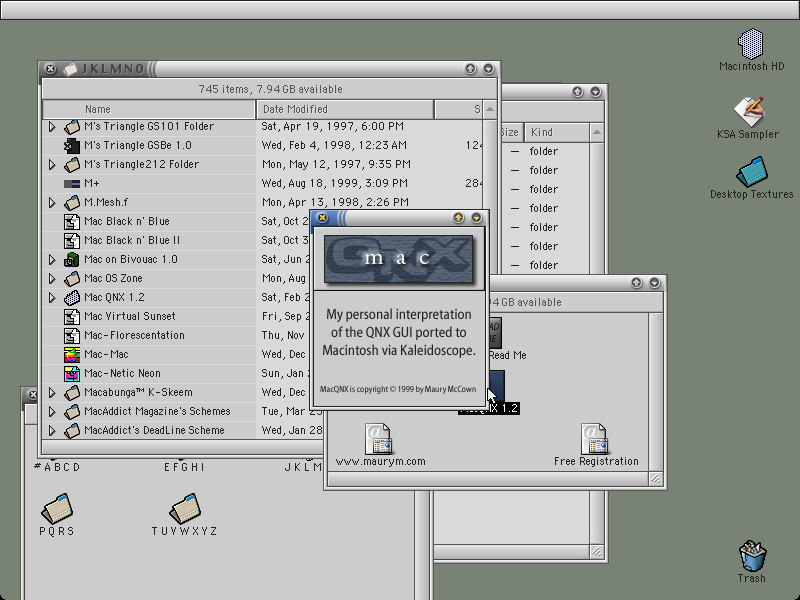Select the P Q R S folder icon
The width and height of the screenshot is (800, 600).
[57, 508]
